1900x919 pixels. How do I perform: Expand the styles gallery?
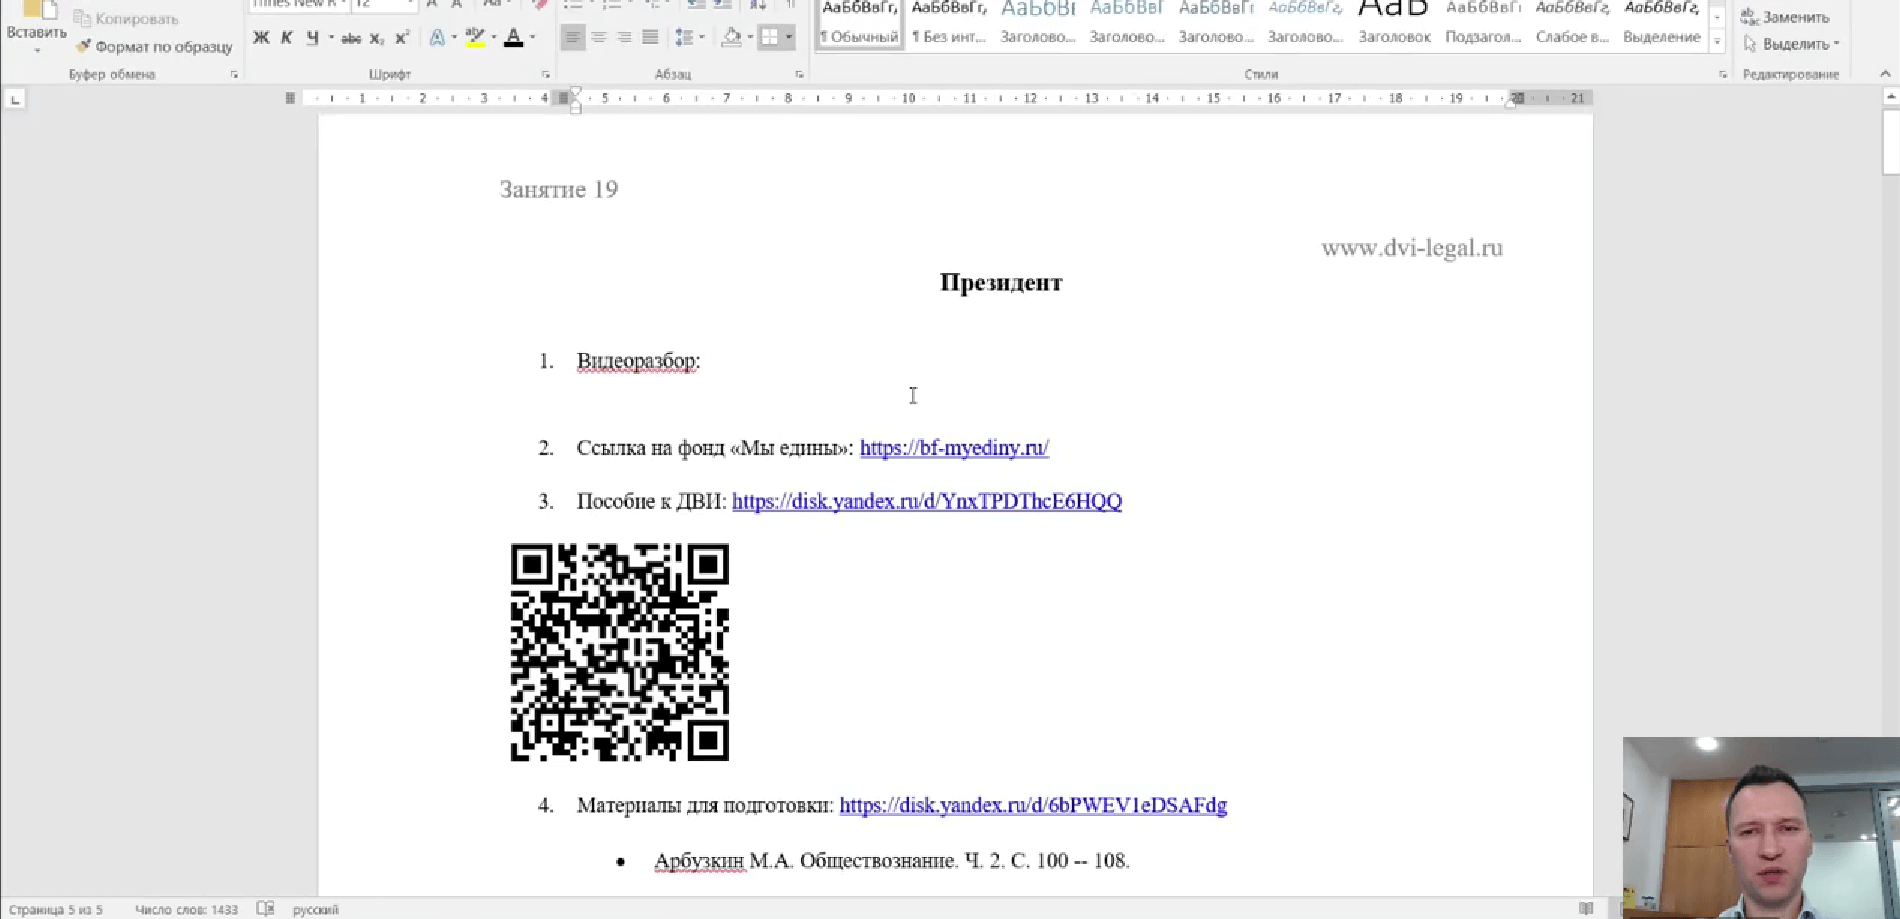pos(1717,42)
